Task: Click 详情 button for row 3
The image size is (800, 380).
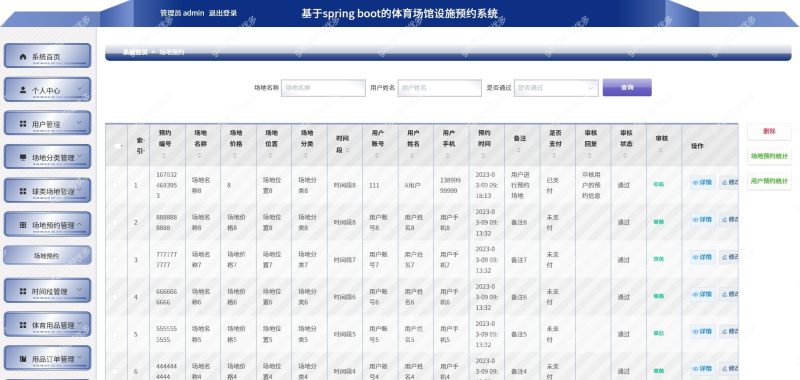Action: pos(702,257)
